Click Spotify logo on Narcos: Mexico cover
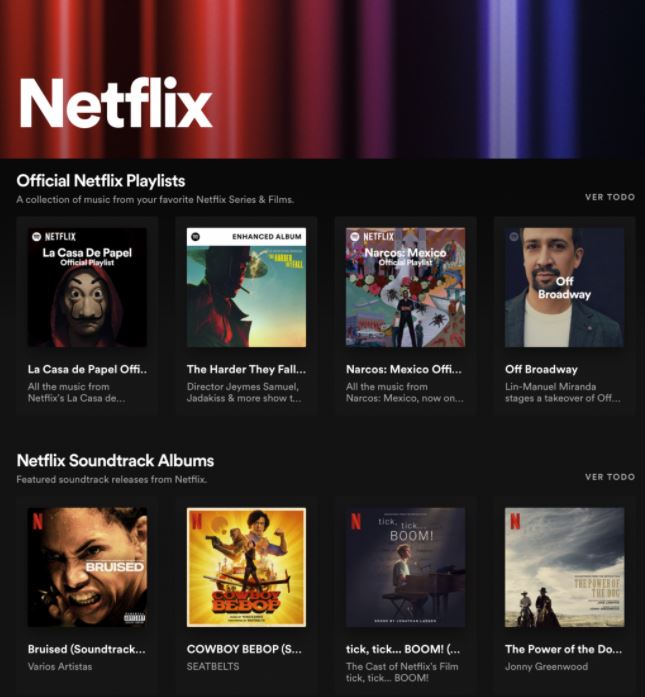This screenshot has height=697, width=645. coord(354,236)
